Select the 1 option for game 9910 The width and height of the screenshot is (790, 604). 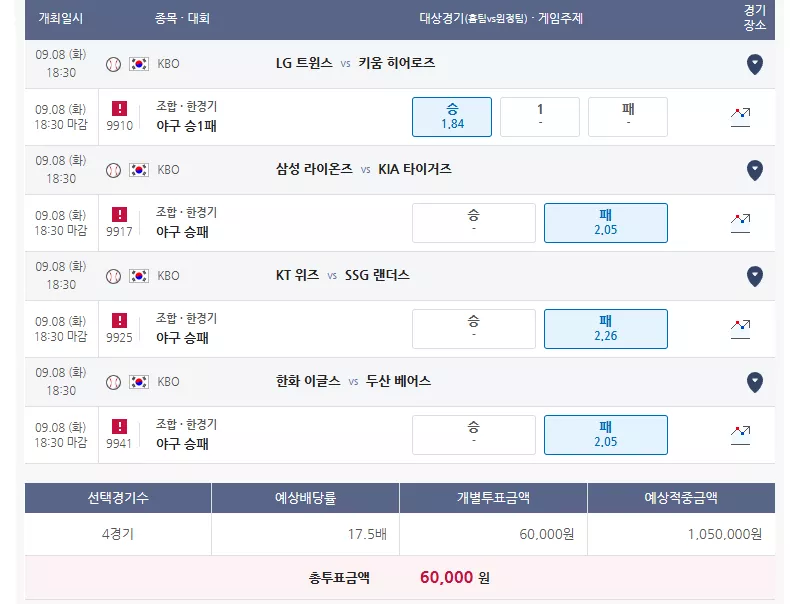click(540, 117)
